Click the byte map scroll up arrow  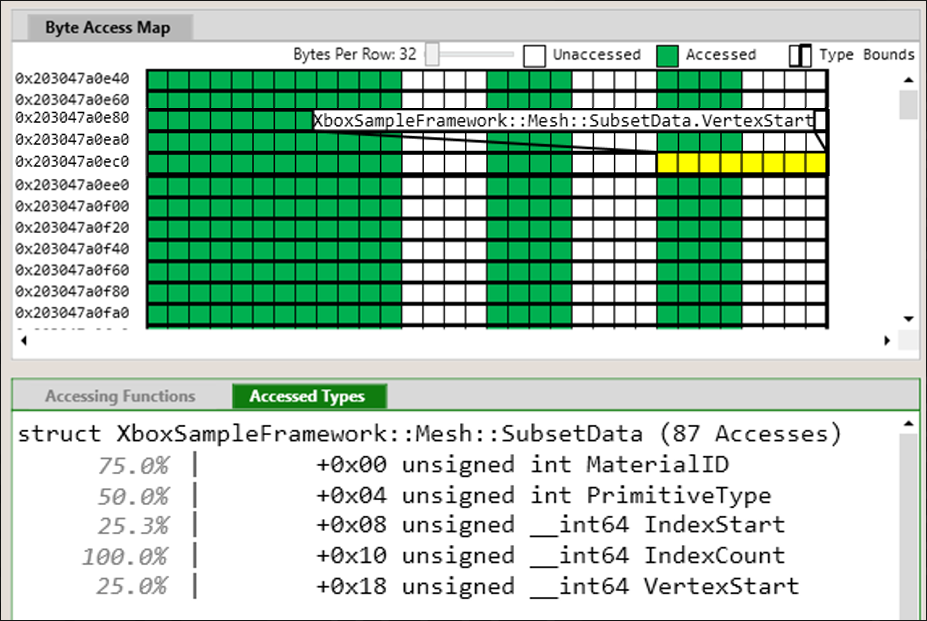[x=908, y=80]
